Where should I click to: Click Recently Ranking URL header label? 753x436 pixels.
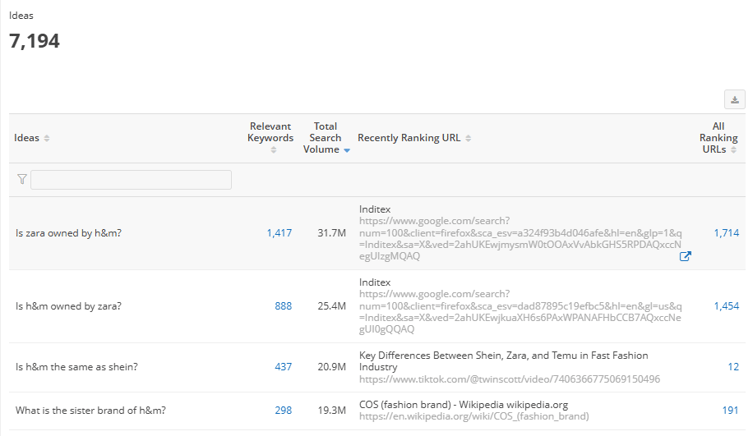[x=409, y=138]
